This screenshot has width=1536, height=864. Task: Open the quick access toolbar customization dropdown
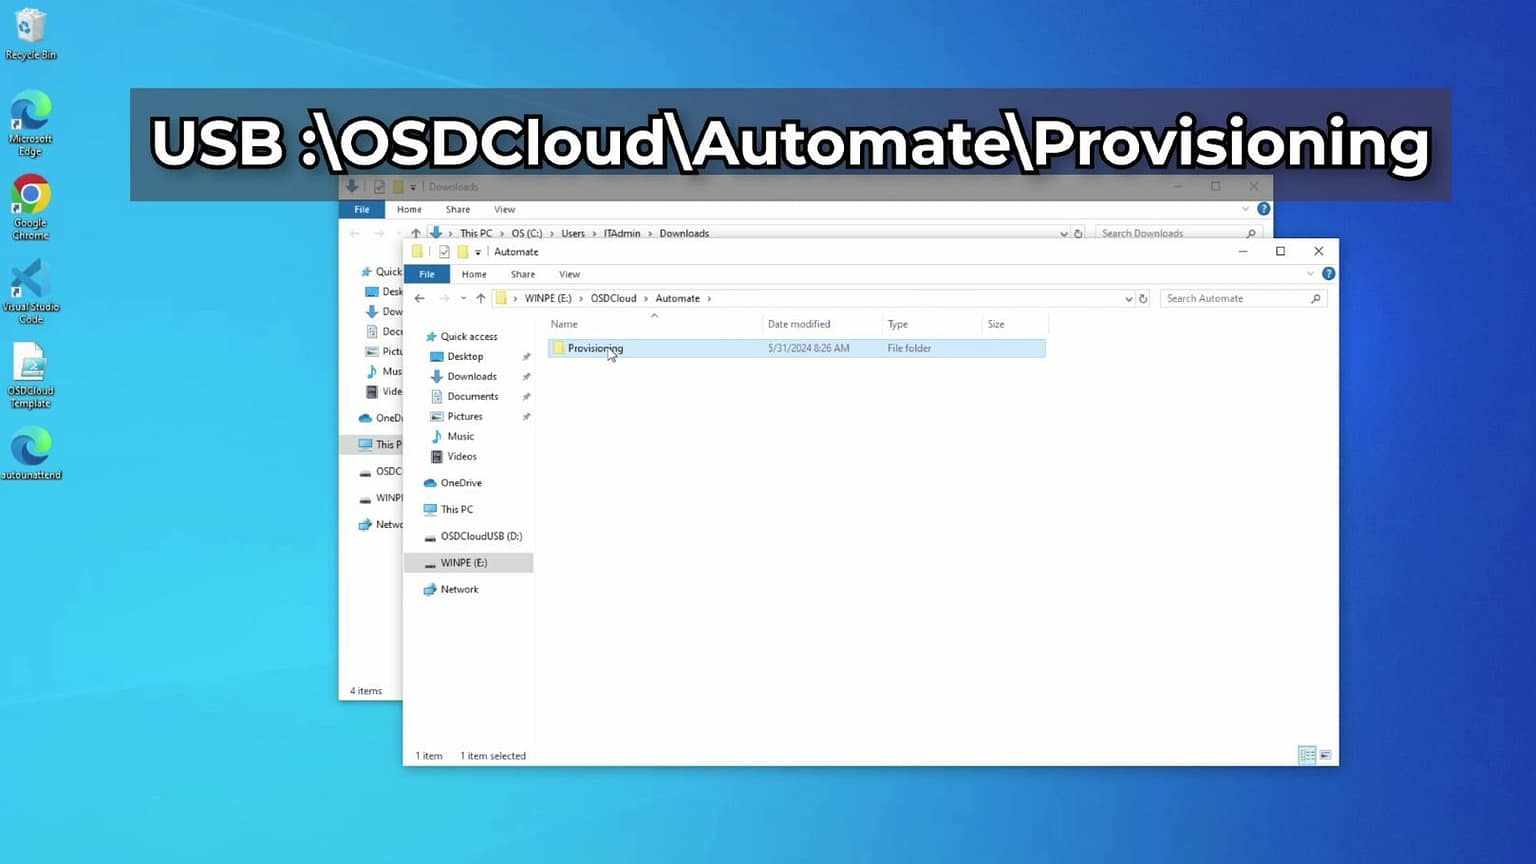(479, 253)
